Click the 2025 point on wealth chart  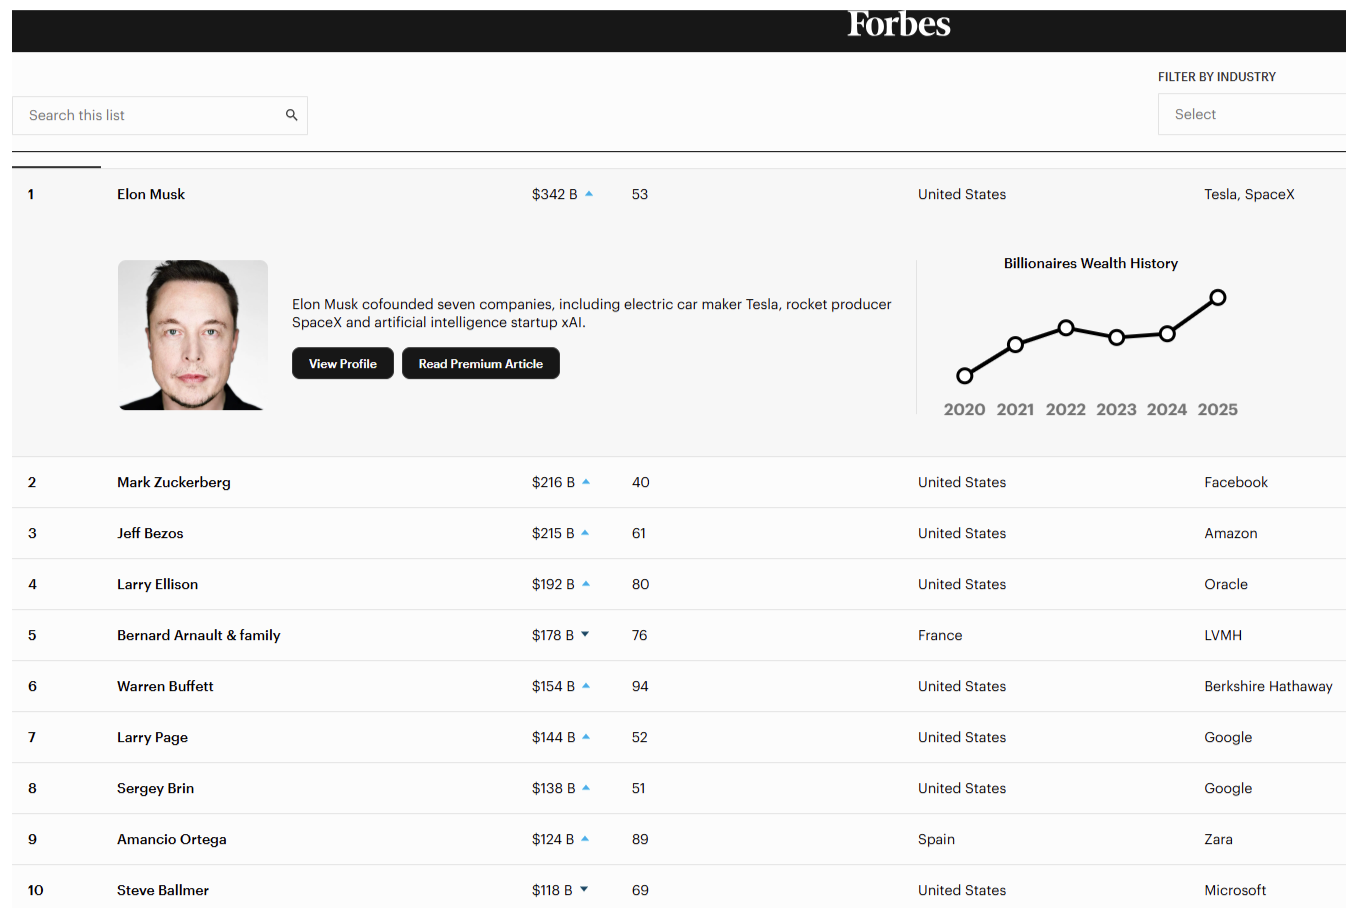(1218, 297)
